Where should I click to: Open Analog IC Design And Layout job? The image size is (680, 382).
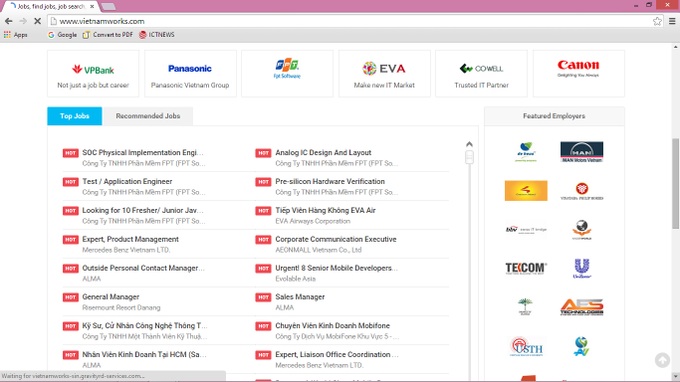click(323, 153)
